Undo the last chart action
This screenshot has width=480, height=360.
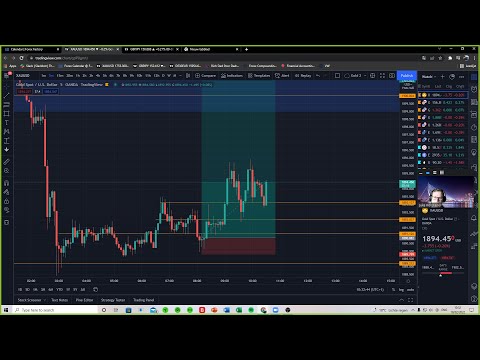click(318, 76)
